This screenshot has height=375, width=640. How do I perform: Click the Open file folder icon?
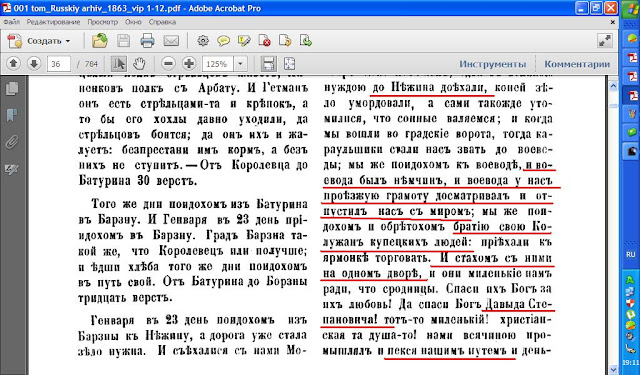[x=100, y=41]
